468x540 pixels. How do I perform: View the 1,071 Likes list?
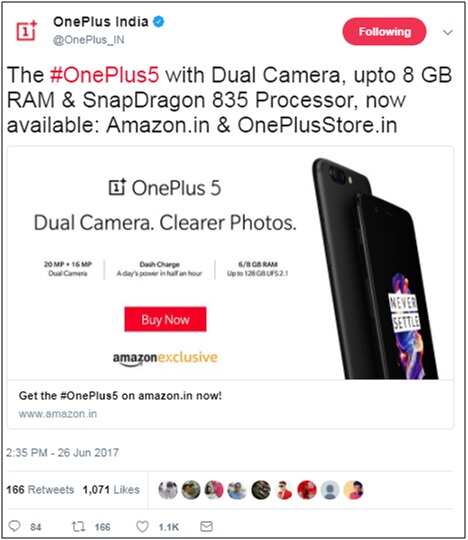click(x=111, y=490)
